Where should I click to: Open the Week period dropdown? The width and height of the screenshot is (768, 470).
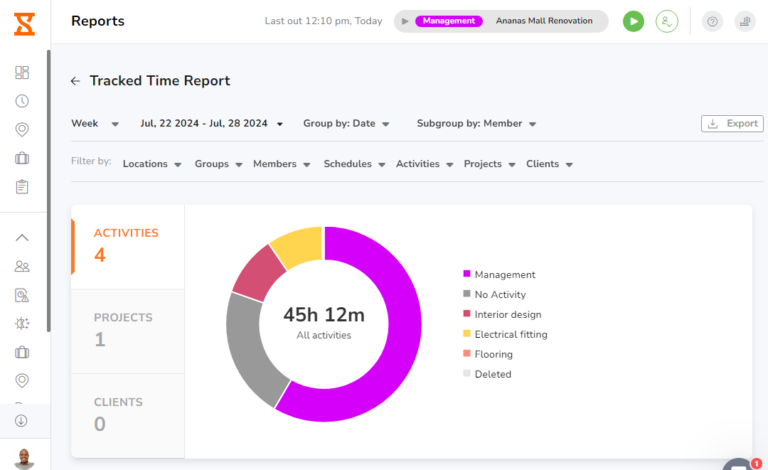(95, 124)
